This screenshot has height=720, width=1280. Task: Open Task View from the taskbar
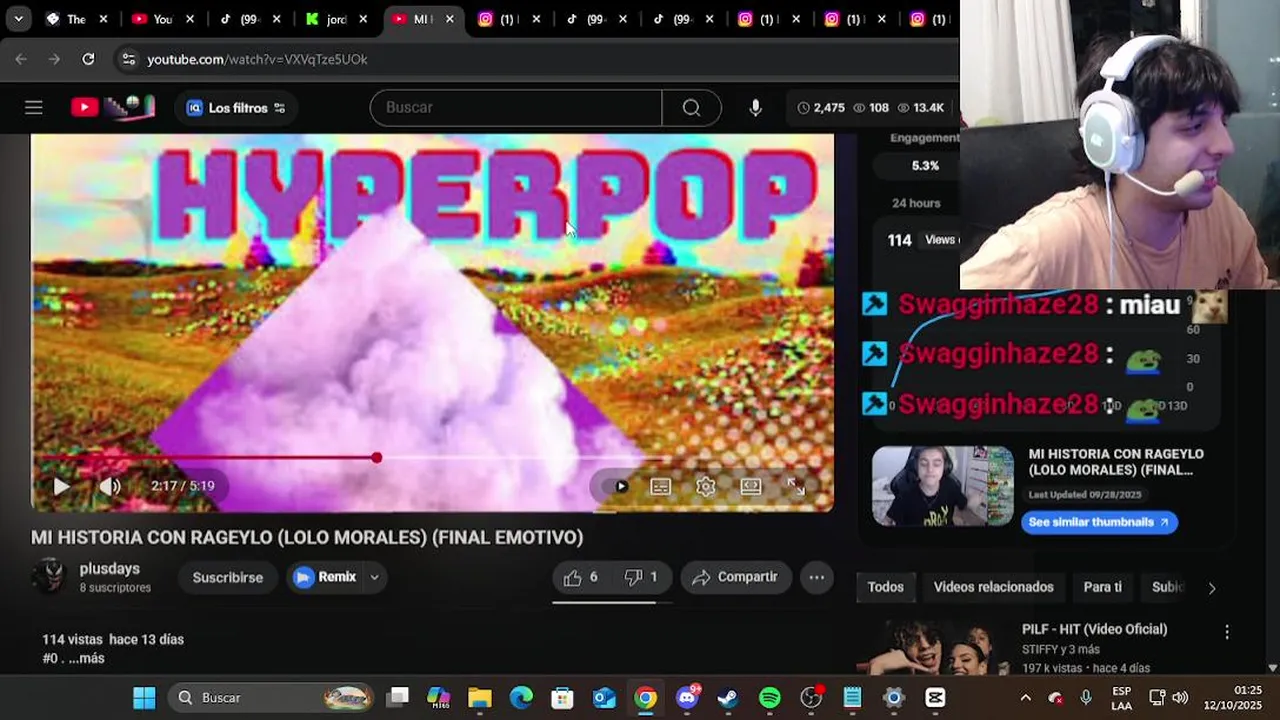click(398, 697)
